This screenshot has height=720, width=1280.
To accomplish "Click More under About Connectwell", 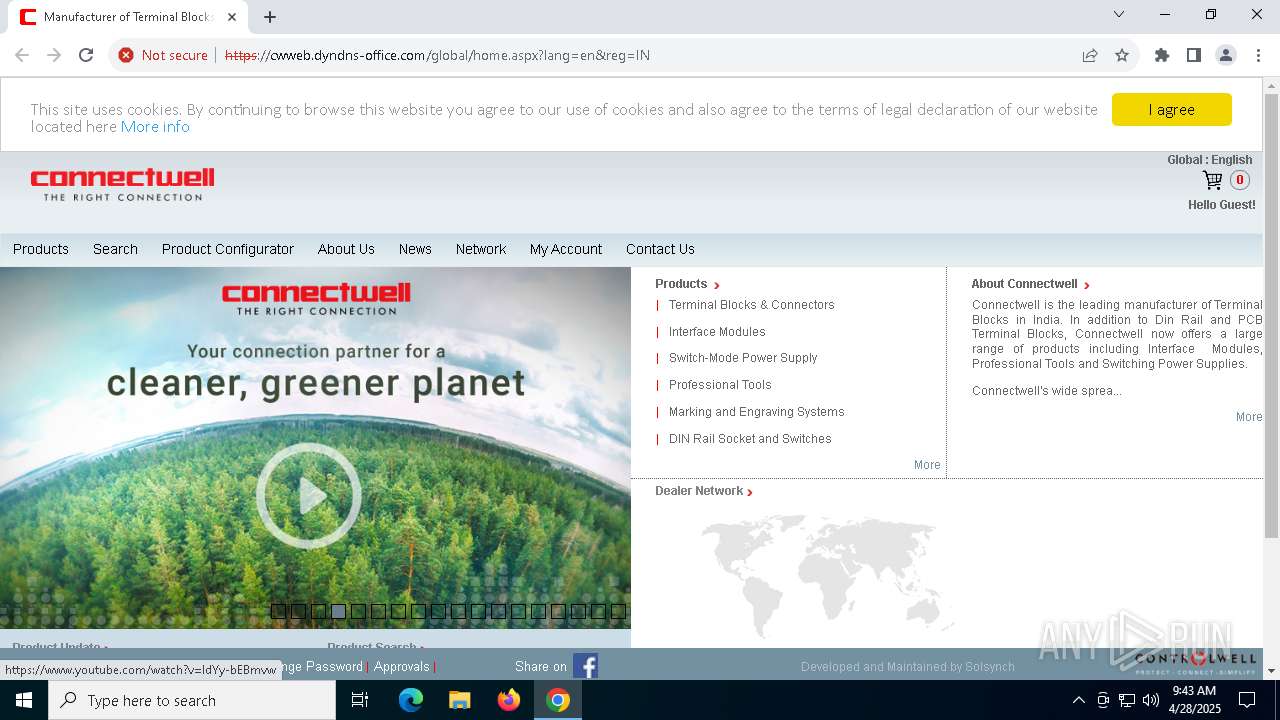I will tap(1249, 417).
